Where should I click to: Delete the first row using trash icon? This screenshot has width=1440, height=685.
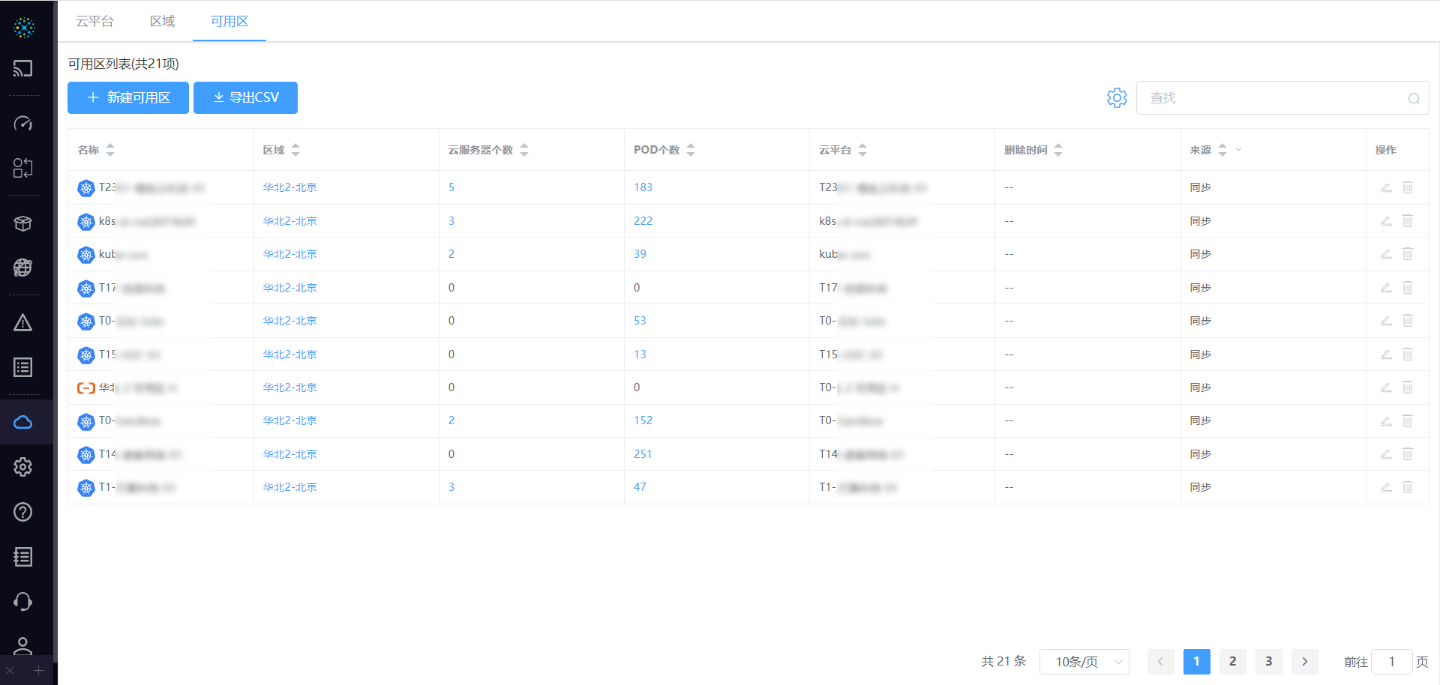point(1408,187)
